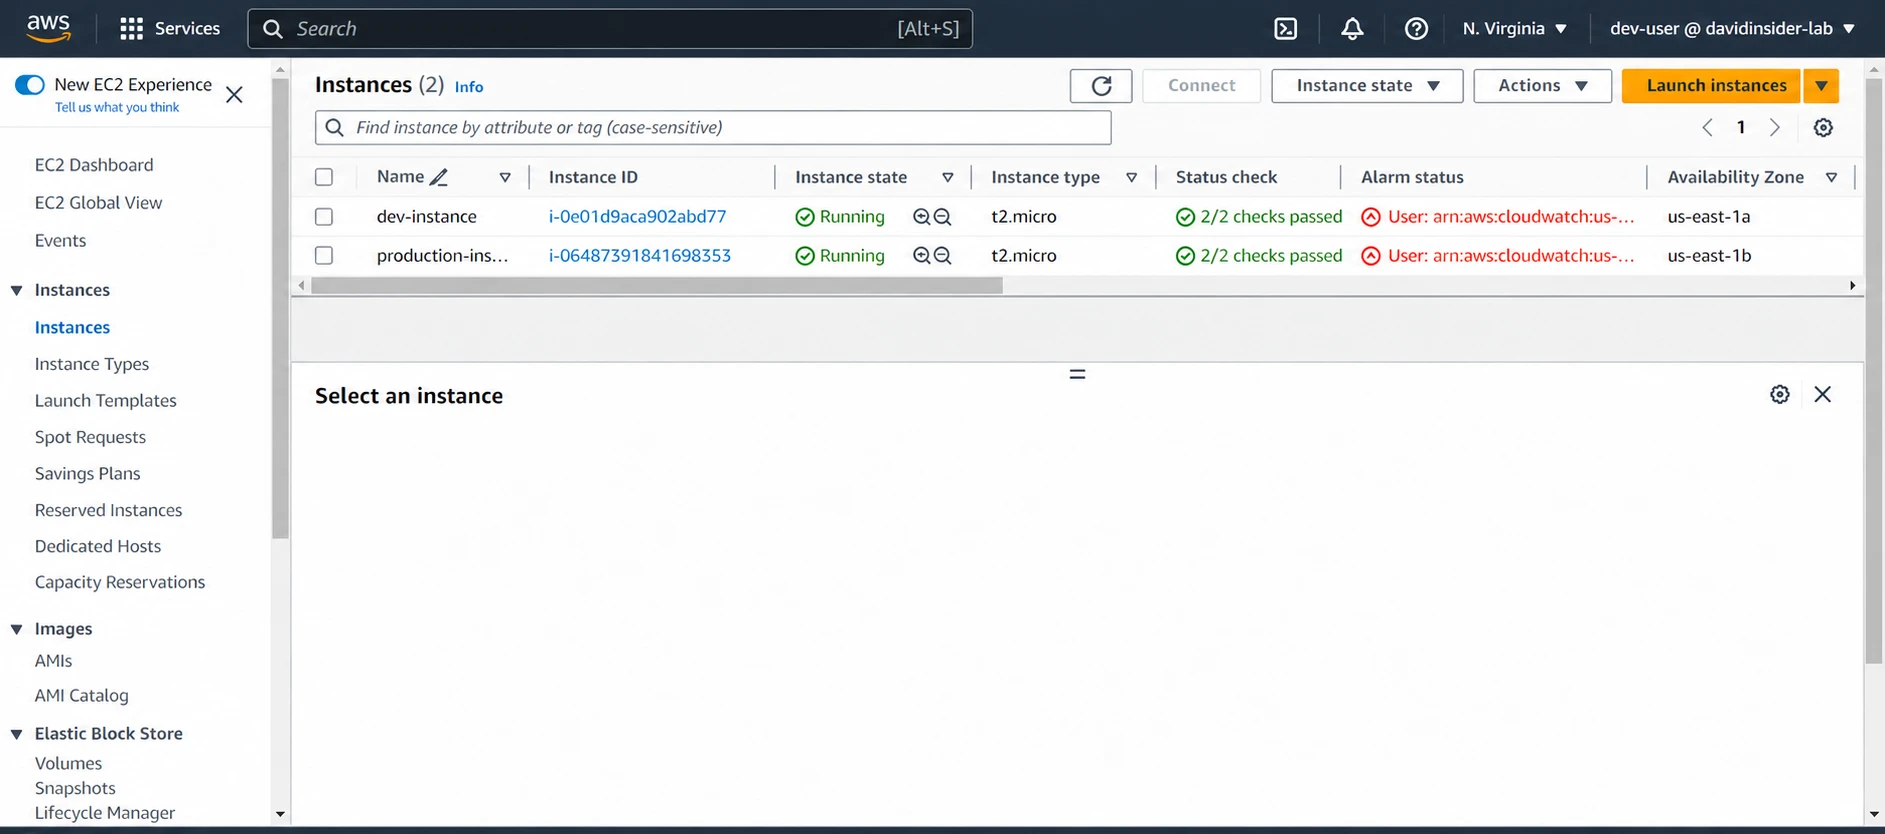Check the select-all instances checkbox

324,177
